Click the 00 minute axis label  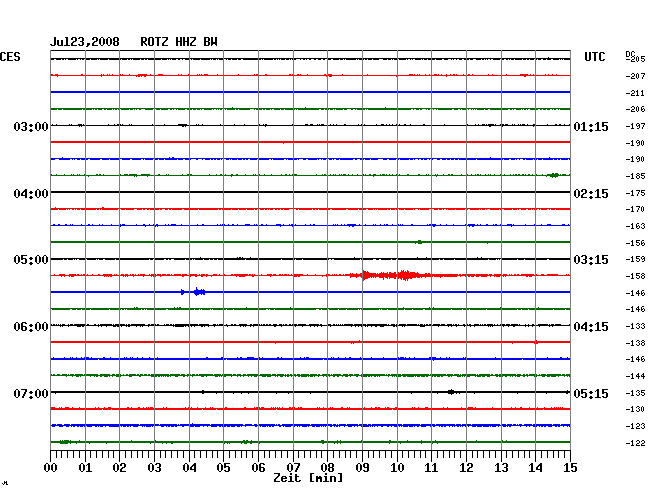[51, 468]
